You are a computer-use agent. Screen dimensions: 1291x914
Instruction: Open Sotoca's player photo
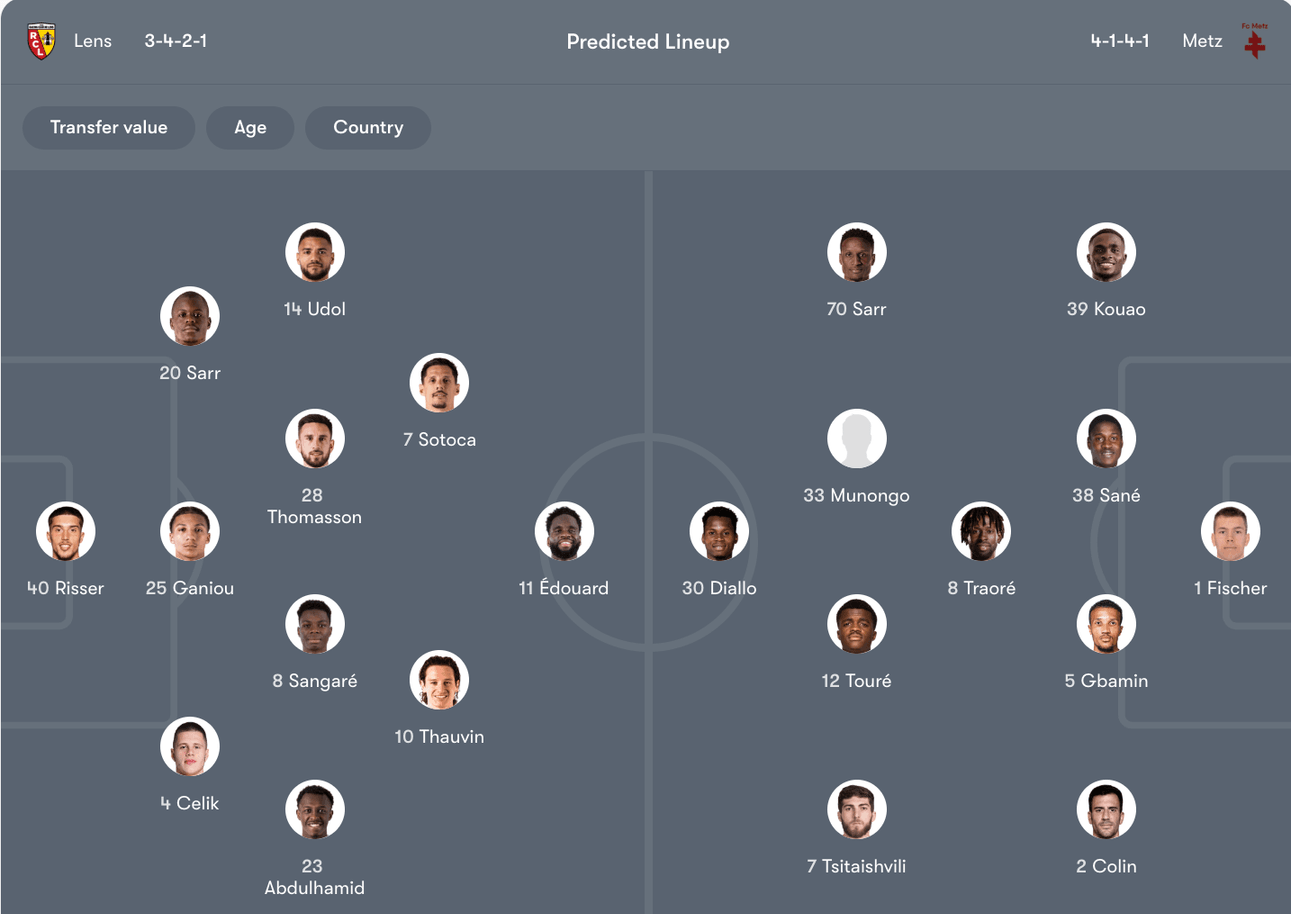pyautogui.click(x=439, y=383)
